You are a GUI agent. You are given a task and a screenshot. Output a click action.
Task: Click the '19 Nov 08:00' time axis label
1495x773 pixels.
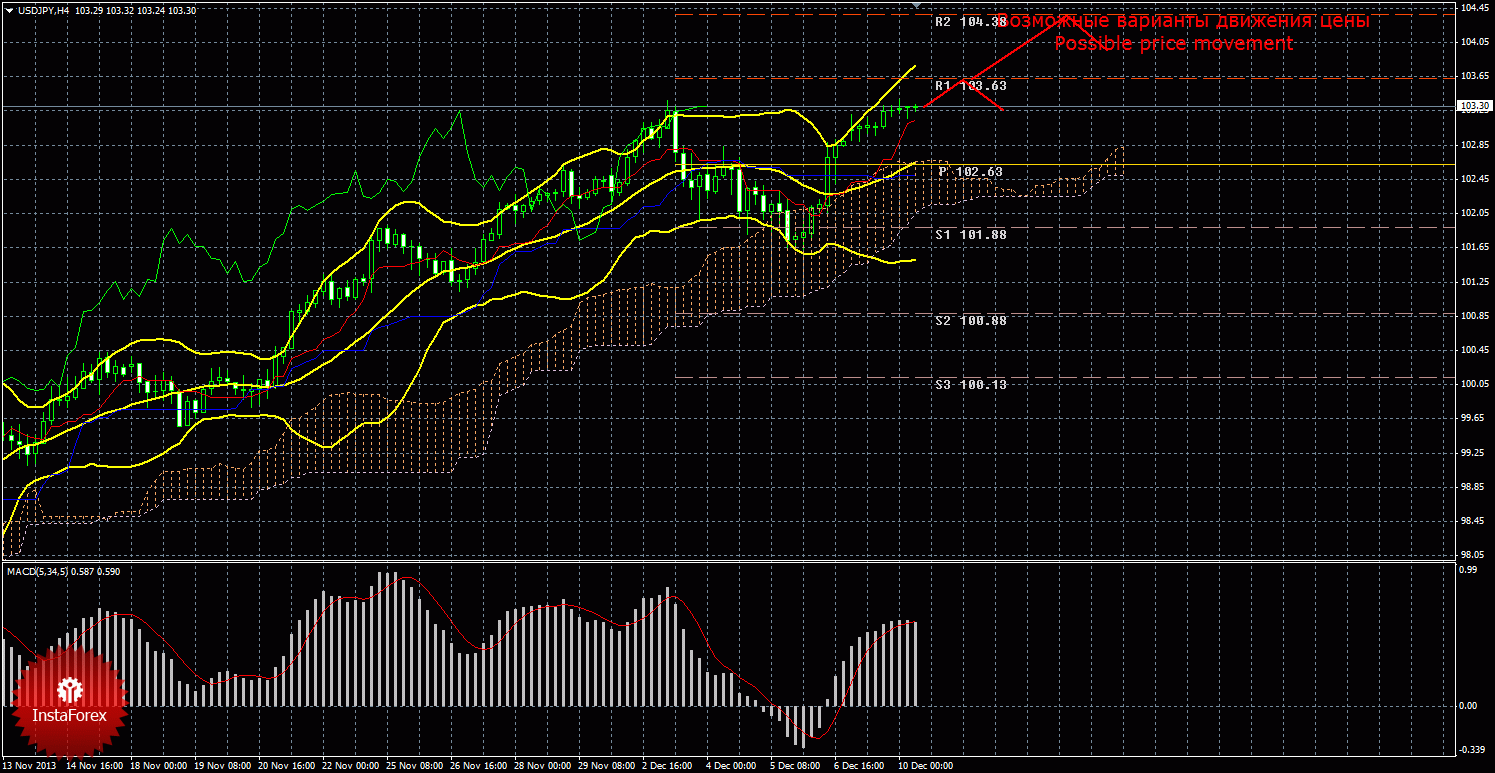(x=222, y=766)
